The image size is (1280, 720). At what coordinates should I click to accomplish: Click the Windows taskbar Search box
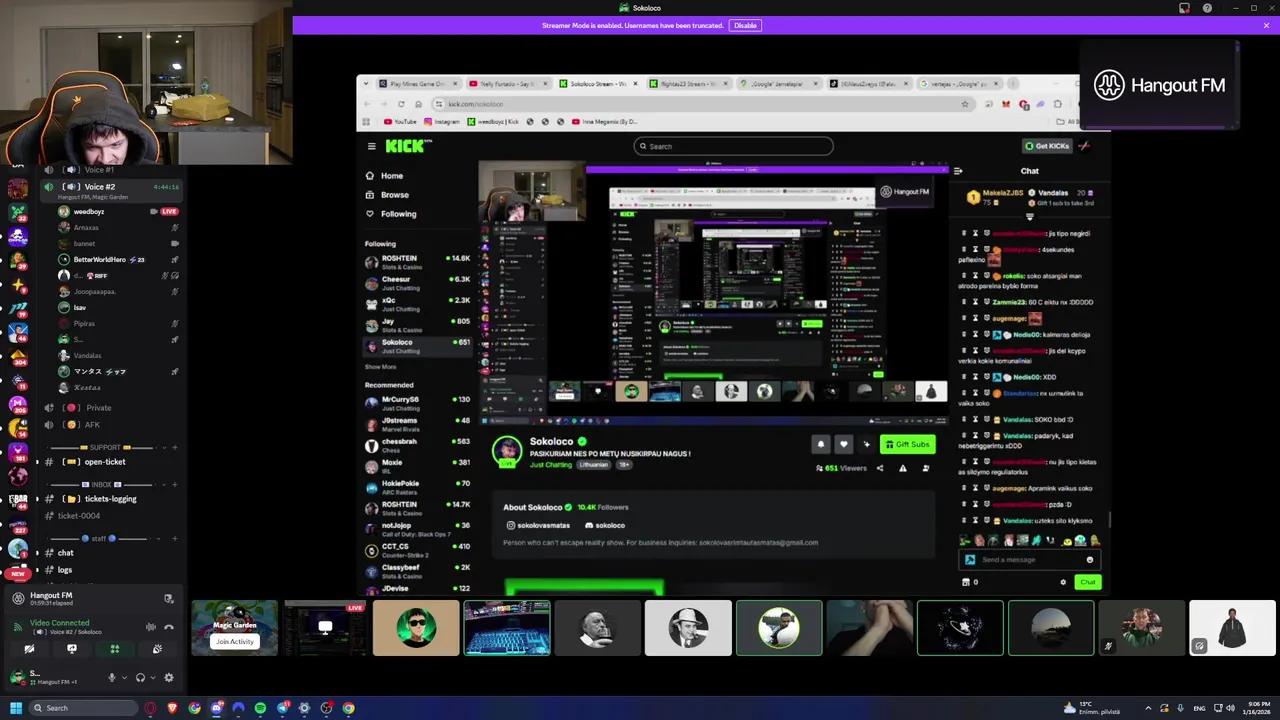[84, 708]
